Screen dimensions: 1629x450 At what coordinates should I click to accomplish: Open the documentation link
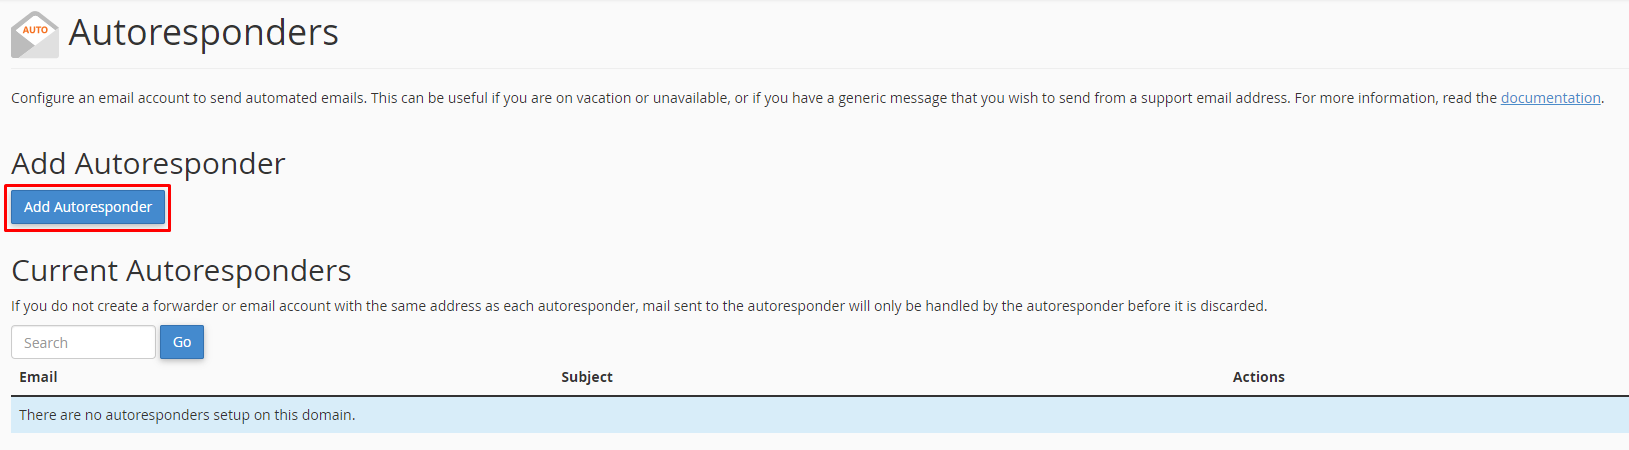1550,98
